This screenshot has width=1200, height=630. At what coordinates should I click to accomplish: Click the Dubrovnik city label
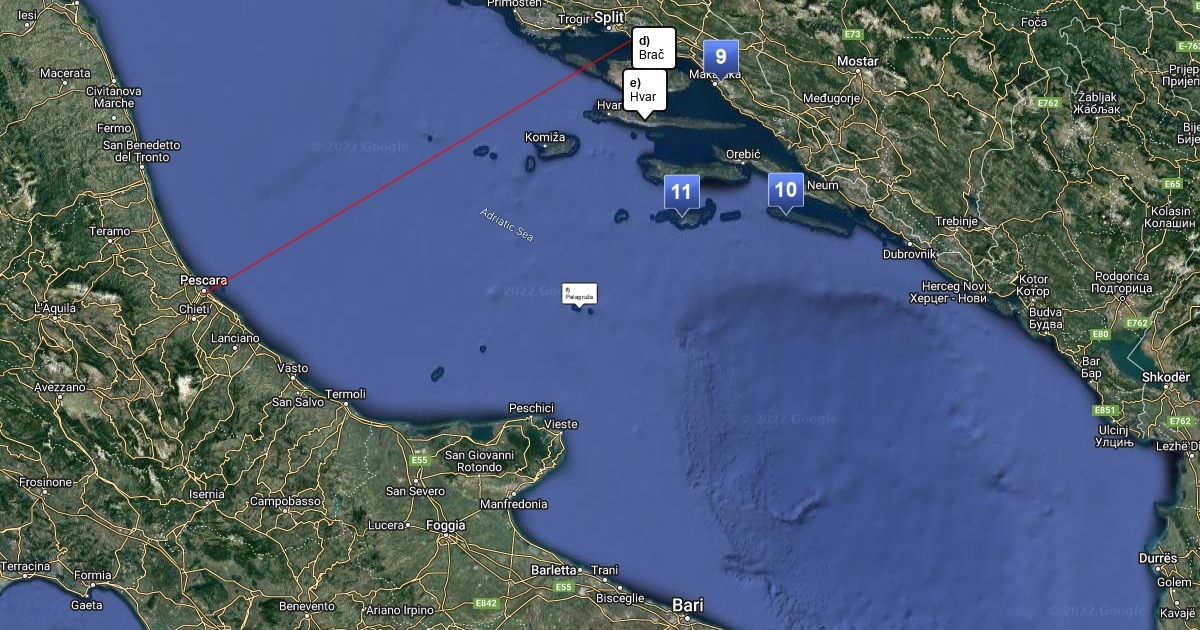908,254
